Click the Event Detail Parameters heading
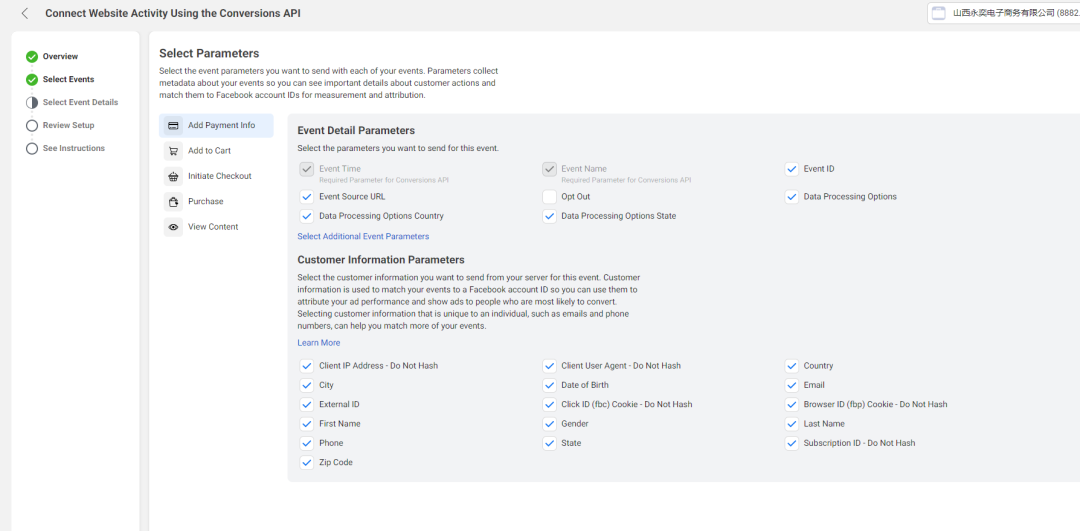Image resolution: width=1080 pixels, height=531 pixels. pyautogui.click(x=355, y=130)
